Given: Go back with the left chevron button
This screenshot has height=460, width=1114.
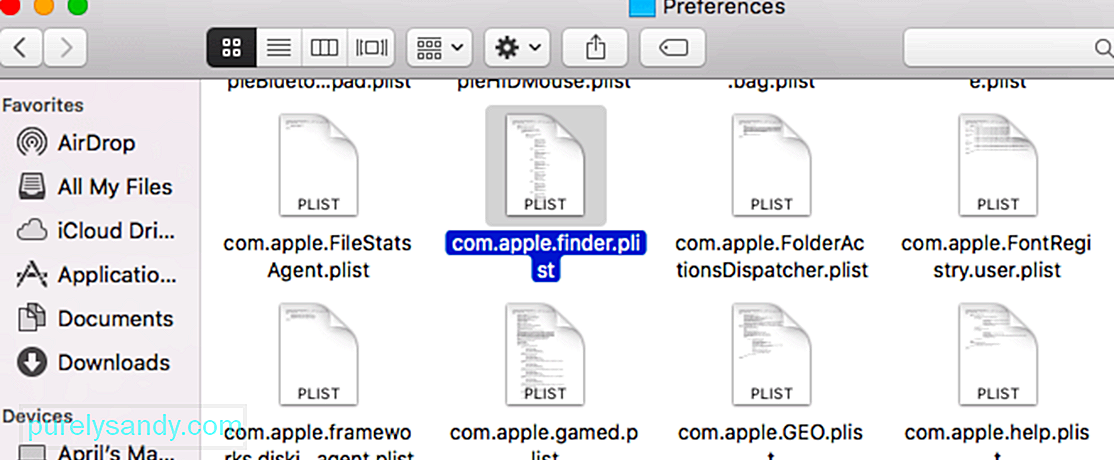Looking at the screenshot, I should (20, 48).
